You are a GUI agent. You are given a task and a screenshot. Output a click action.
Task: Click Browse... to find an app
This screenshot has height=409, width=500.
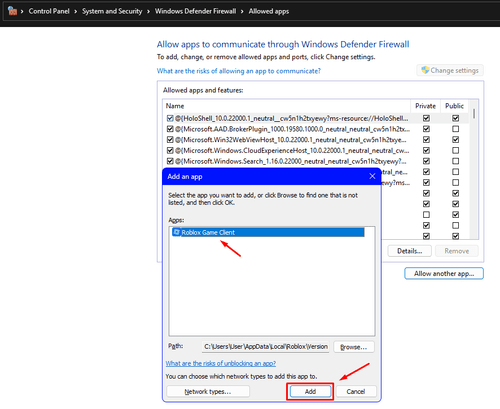click(x=354, y=347)
